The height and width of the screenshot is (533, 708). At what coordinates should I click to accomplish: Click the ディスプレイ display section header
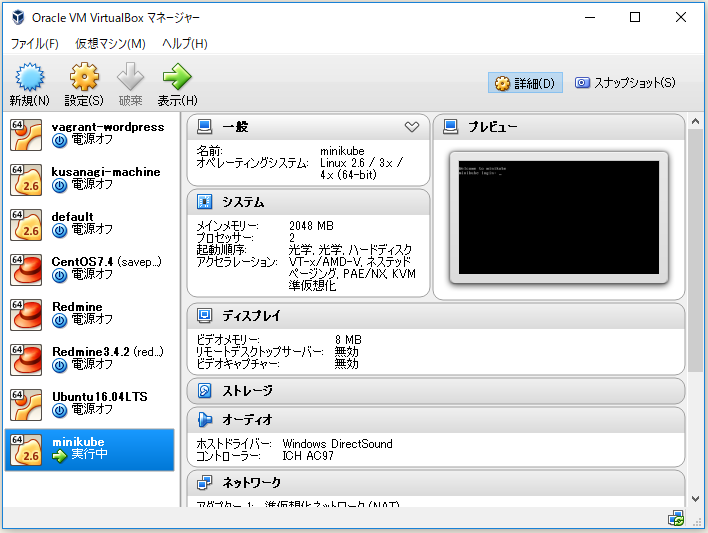(436, 316)
